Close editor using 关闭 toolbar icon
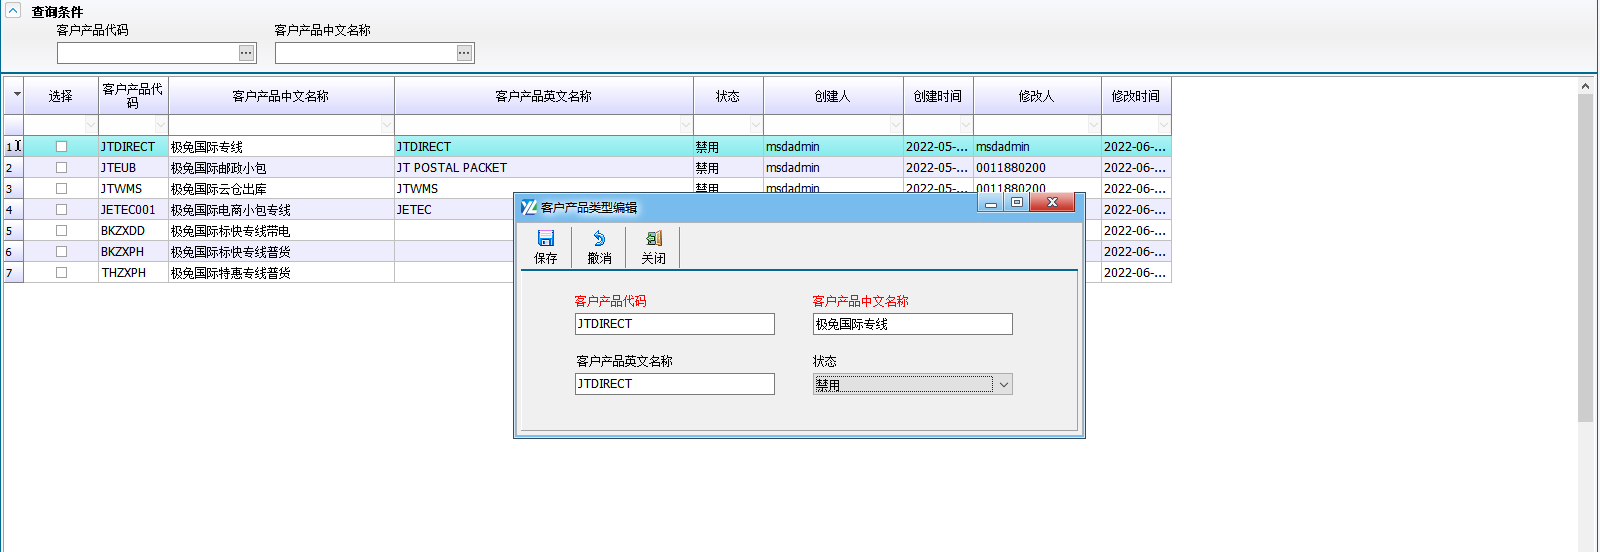1600x552 pixels. [653, 246]
